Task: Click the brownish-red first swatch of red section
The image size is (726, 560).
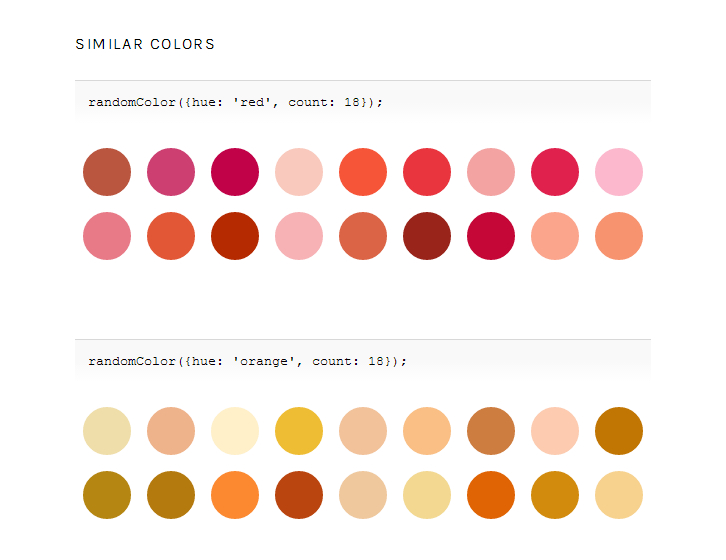Action: pos(107,172)
